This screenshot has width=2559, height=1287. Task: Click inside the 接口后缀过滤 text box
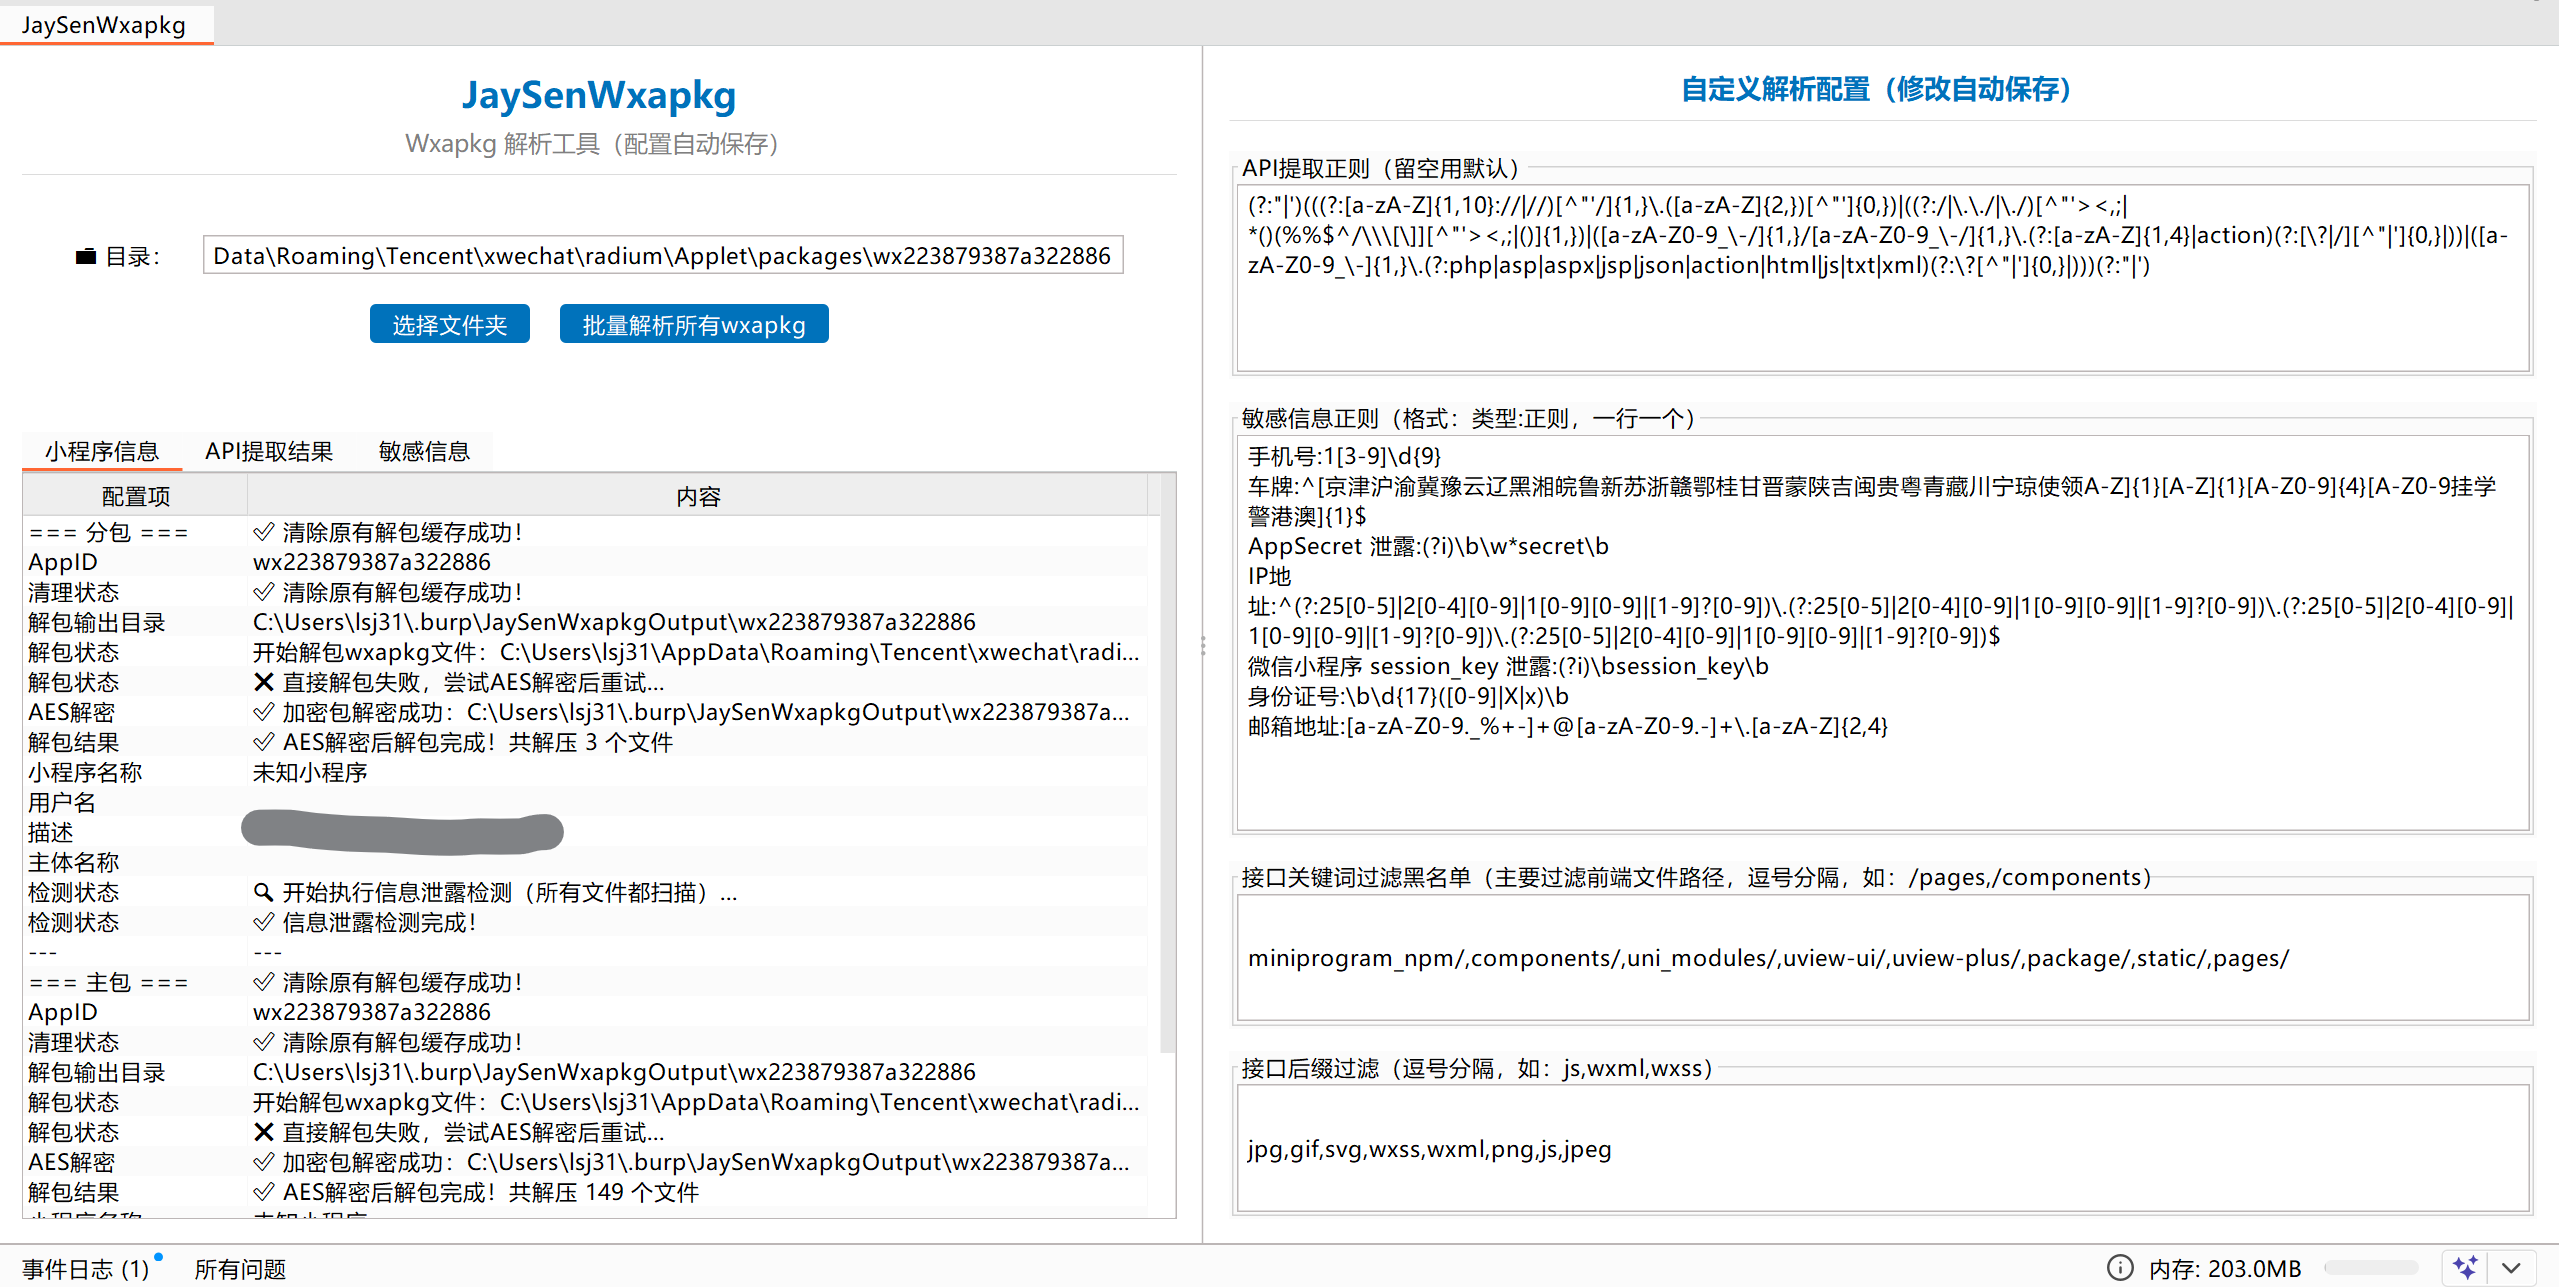tap(1882, 1149)
